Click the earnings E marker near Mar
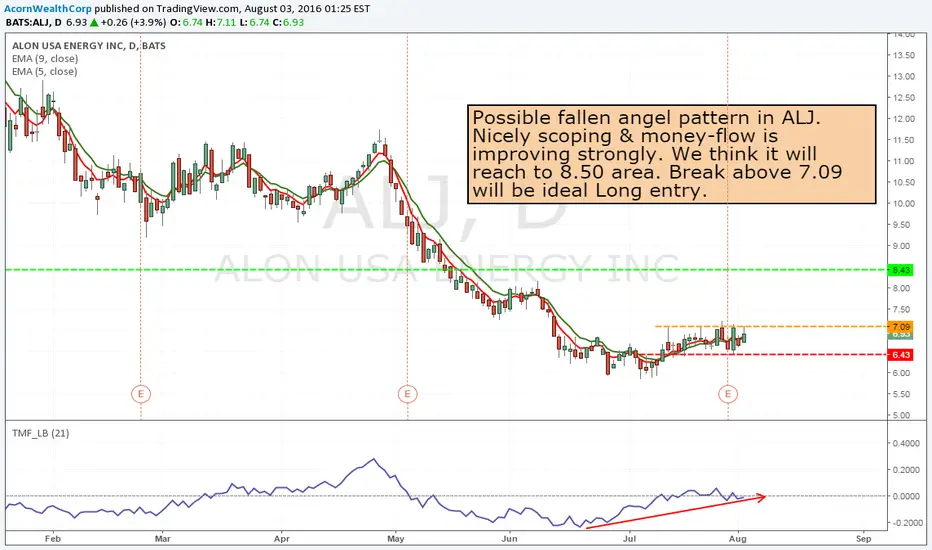This screenshot has height=550, width=932. (141, 394)
